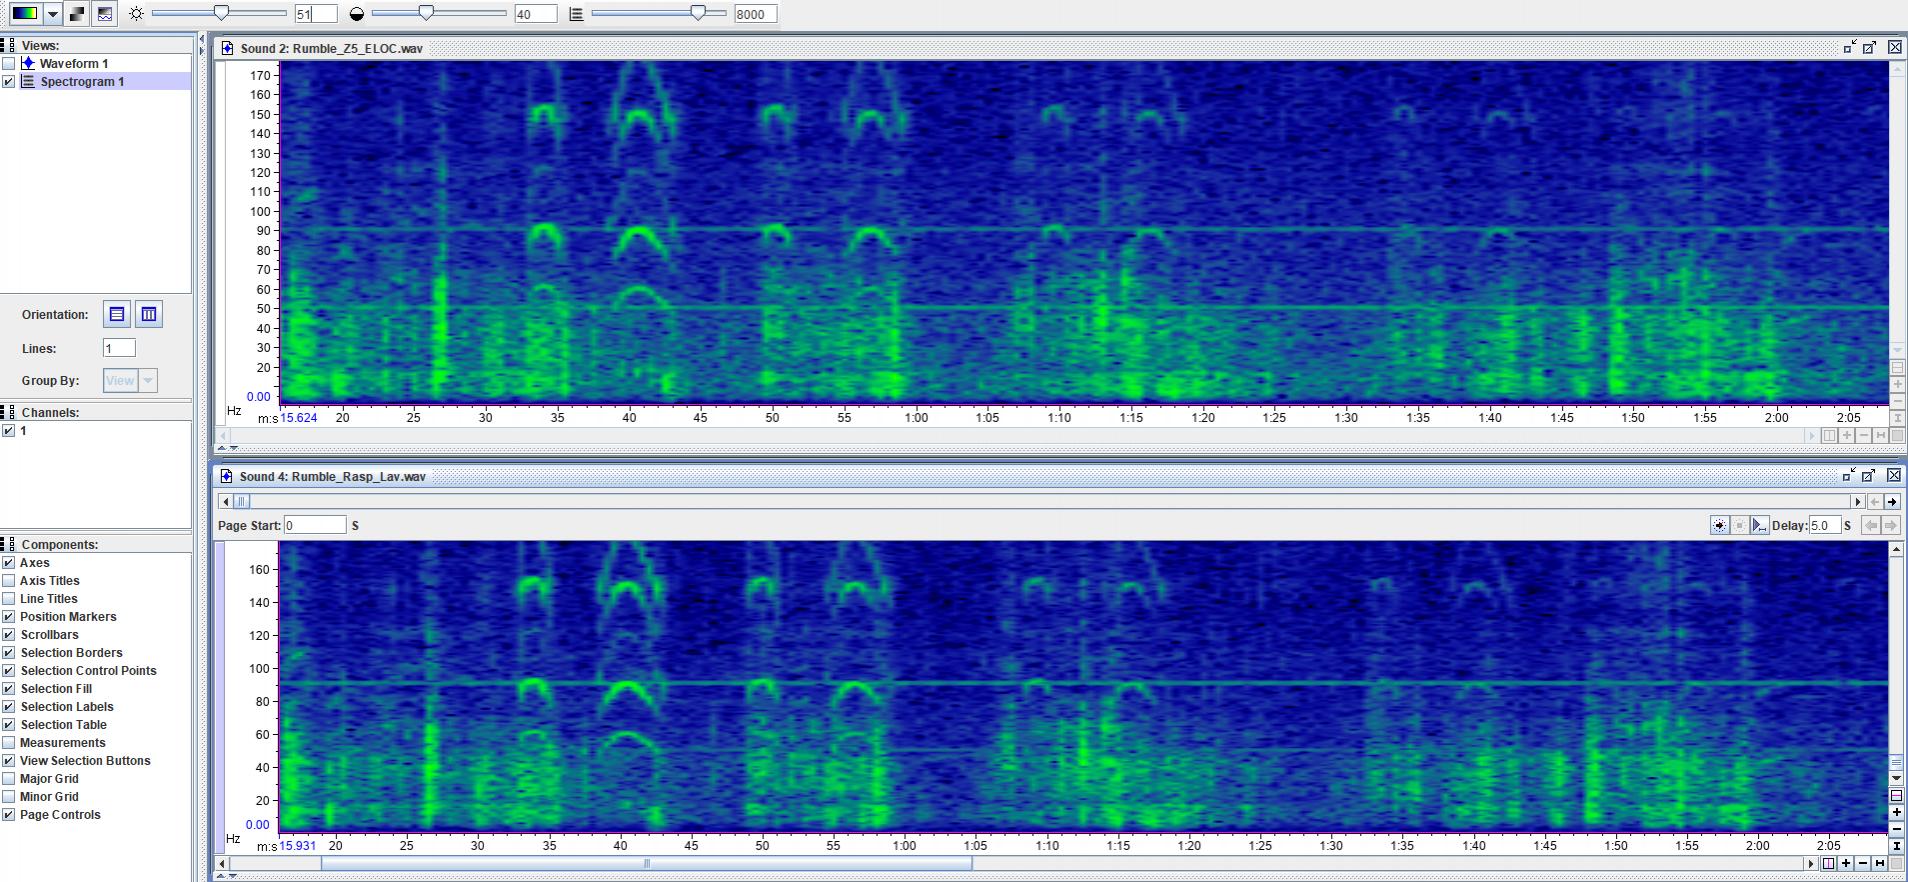
Task: Open the spectrogram color map swatch
Action: coord(25,14)
